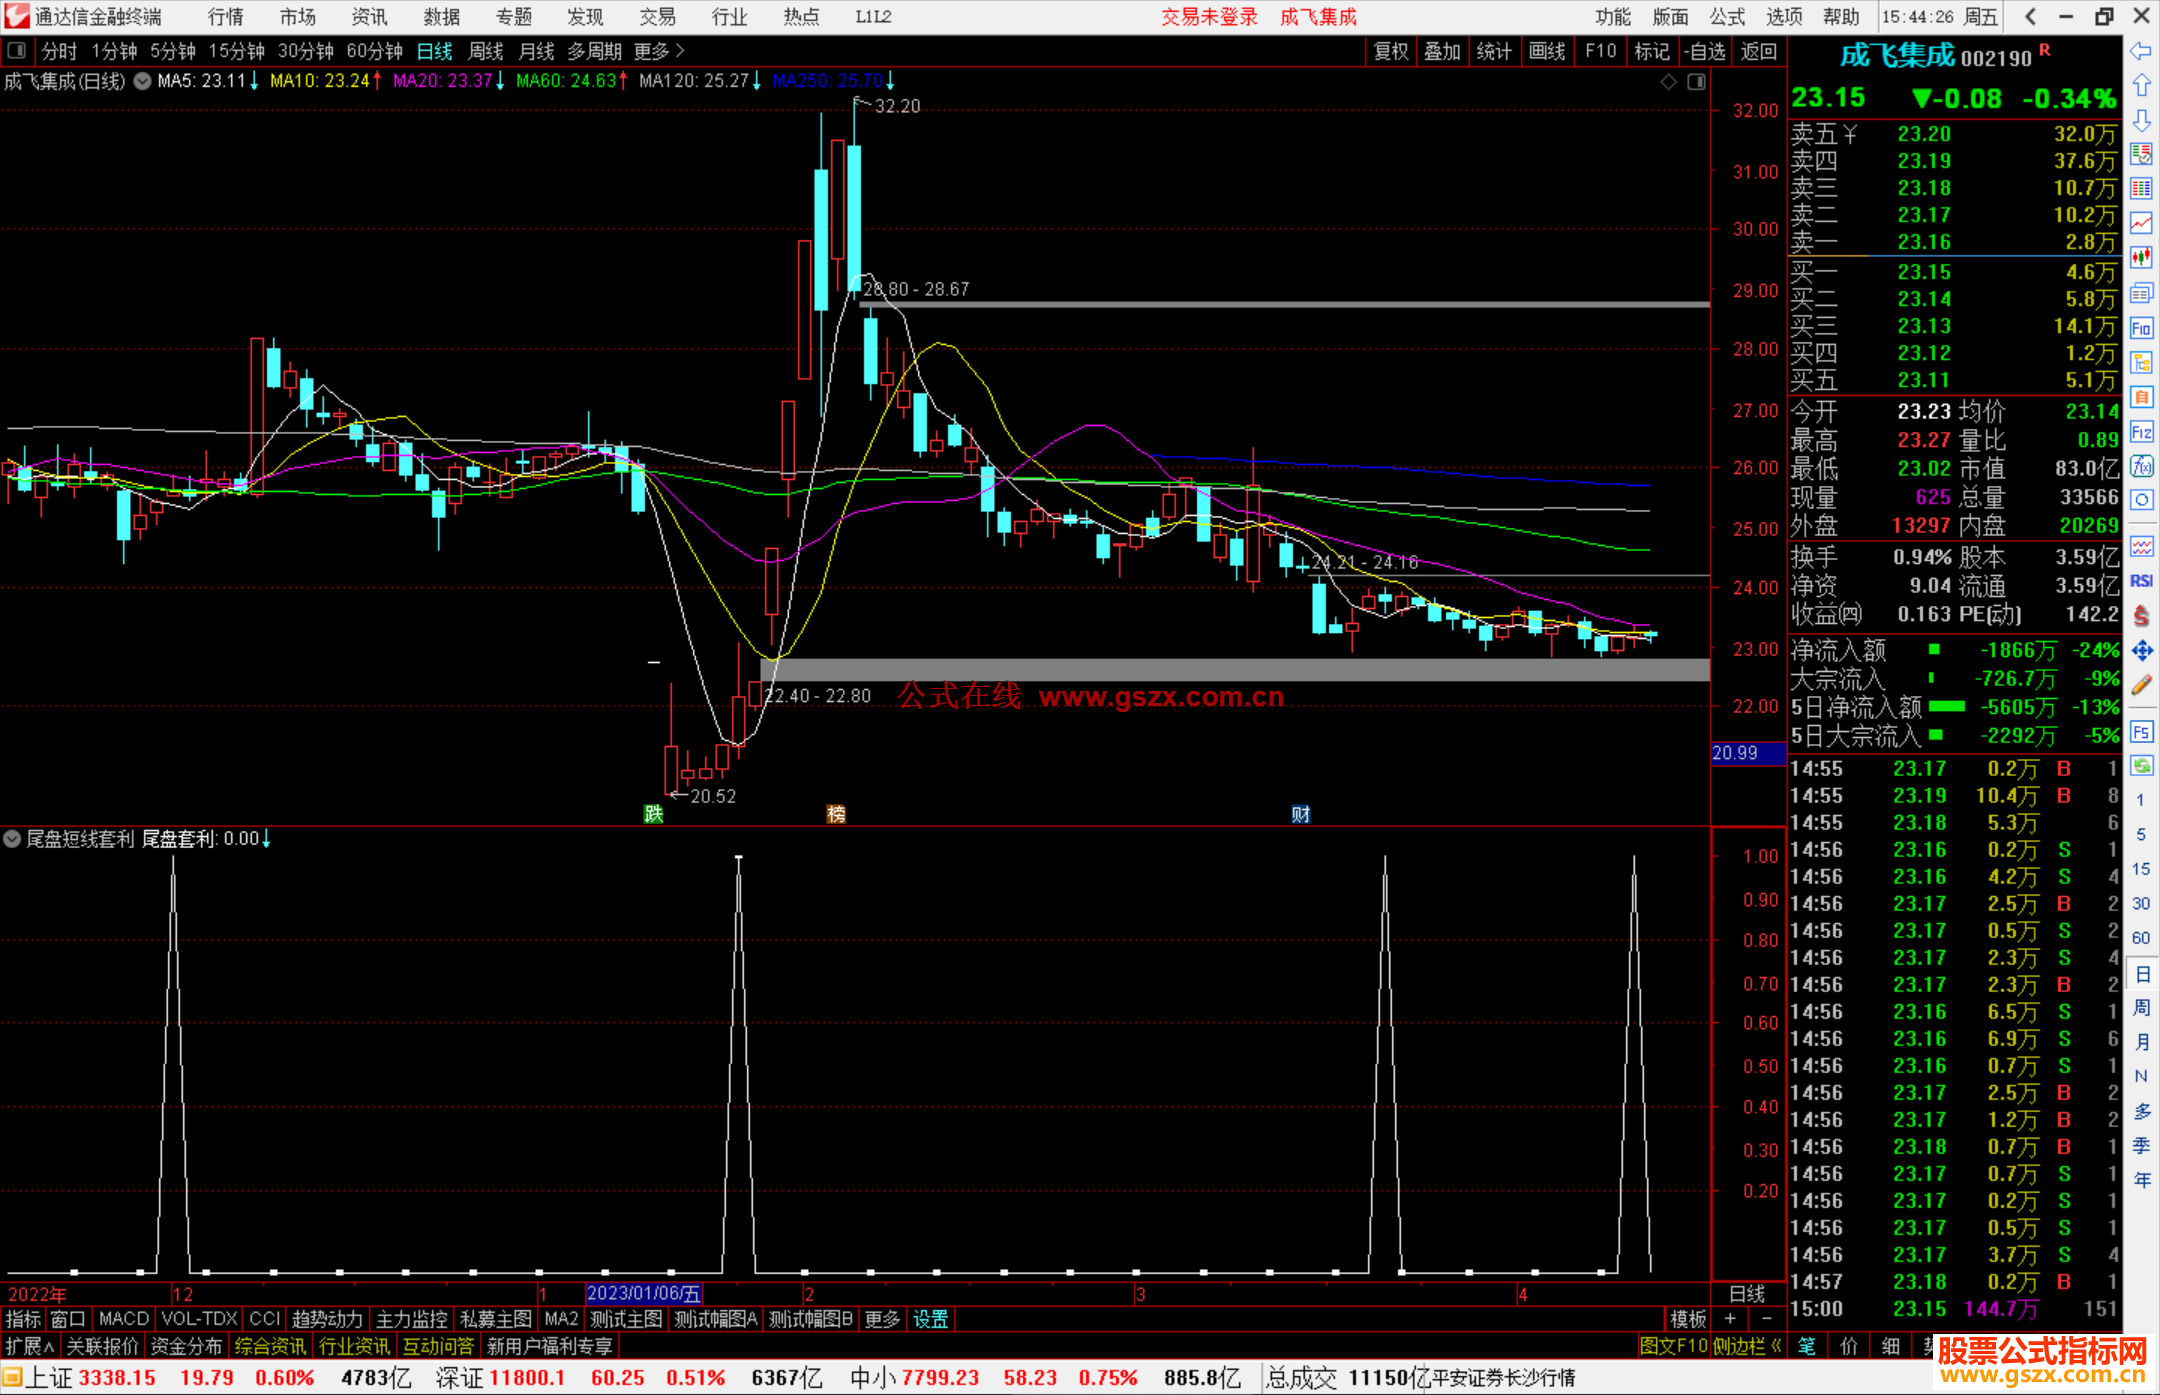2160x1395 pixels.
Task: Click the RSI indicator sidebar icon
Action: tap(2141, 581)
